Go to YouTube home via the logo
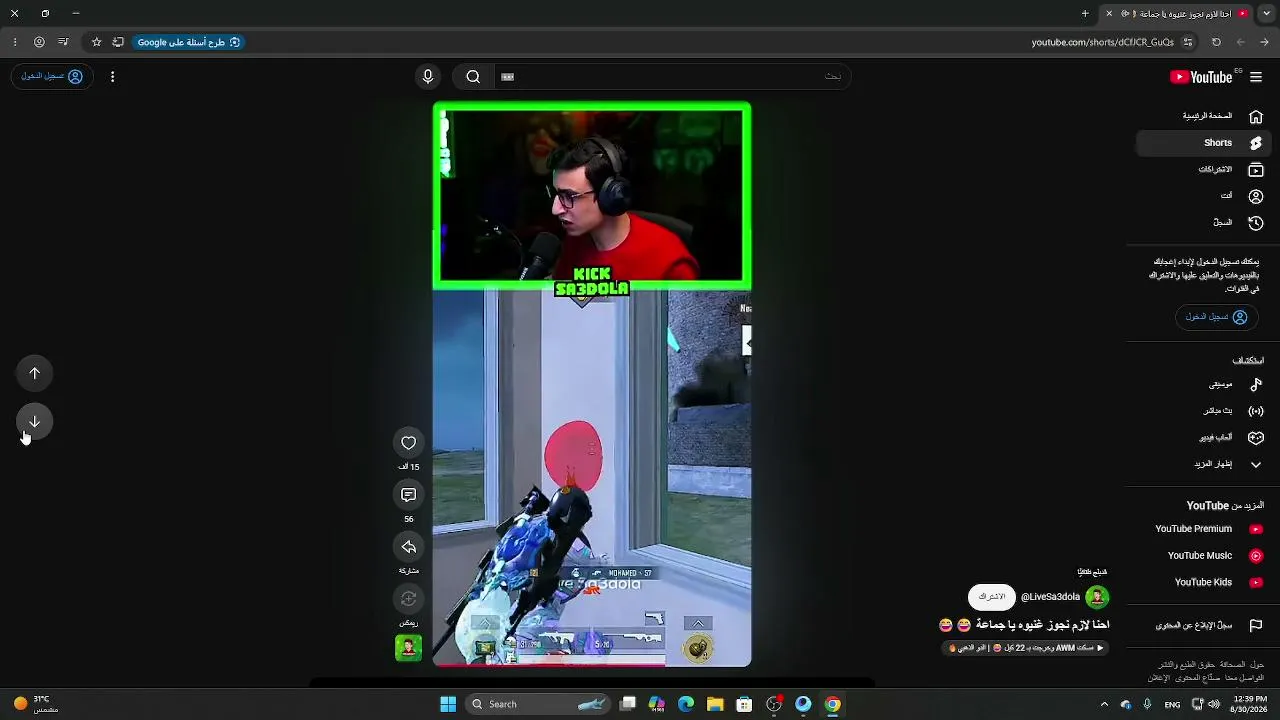Viewport: 1280px width, 720px height. pos(1201,77)
